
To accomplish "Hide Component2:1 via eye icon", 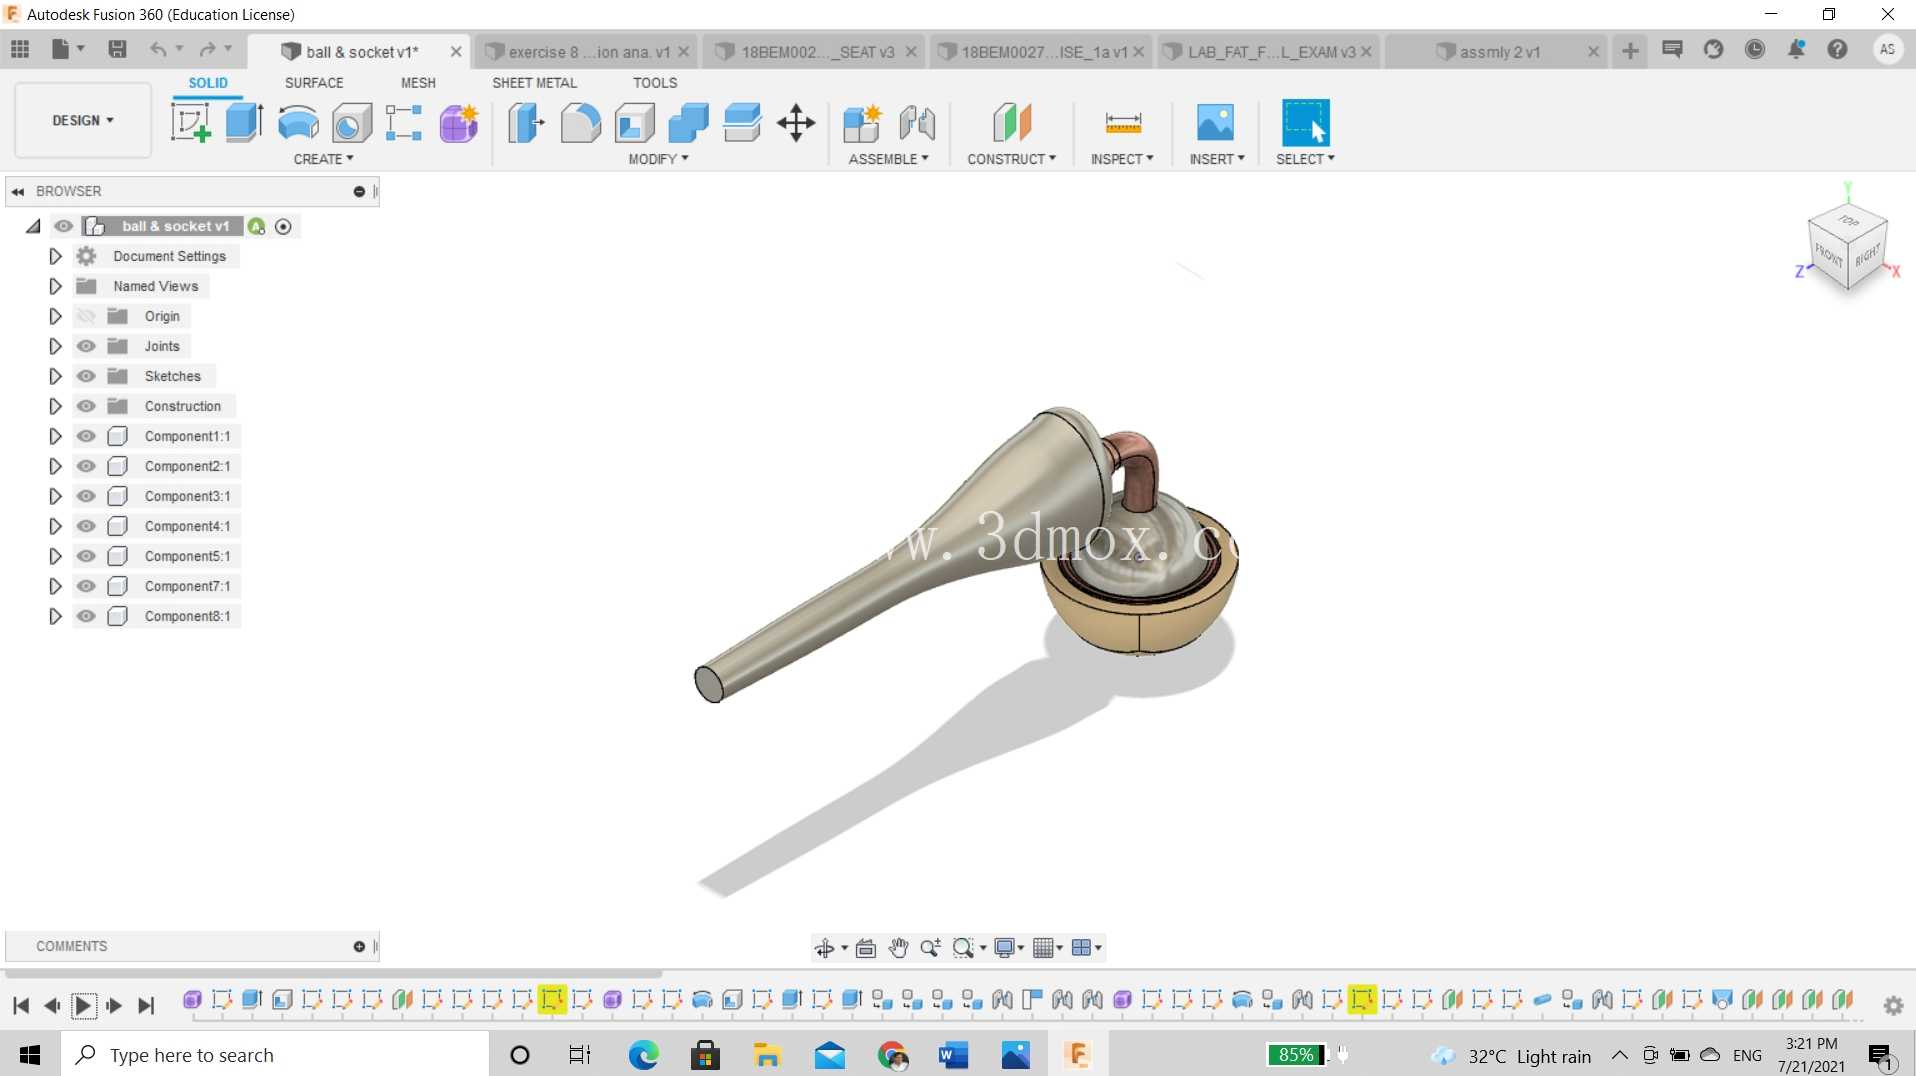I will [87, 466].
